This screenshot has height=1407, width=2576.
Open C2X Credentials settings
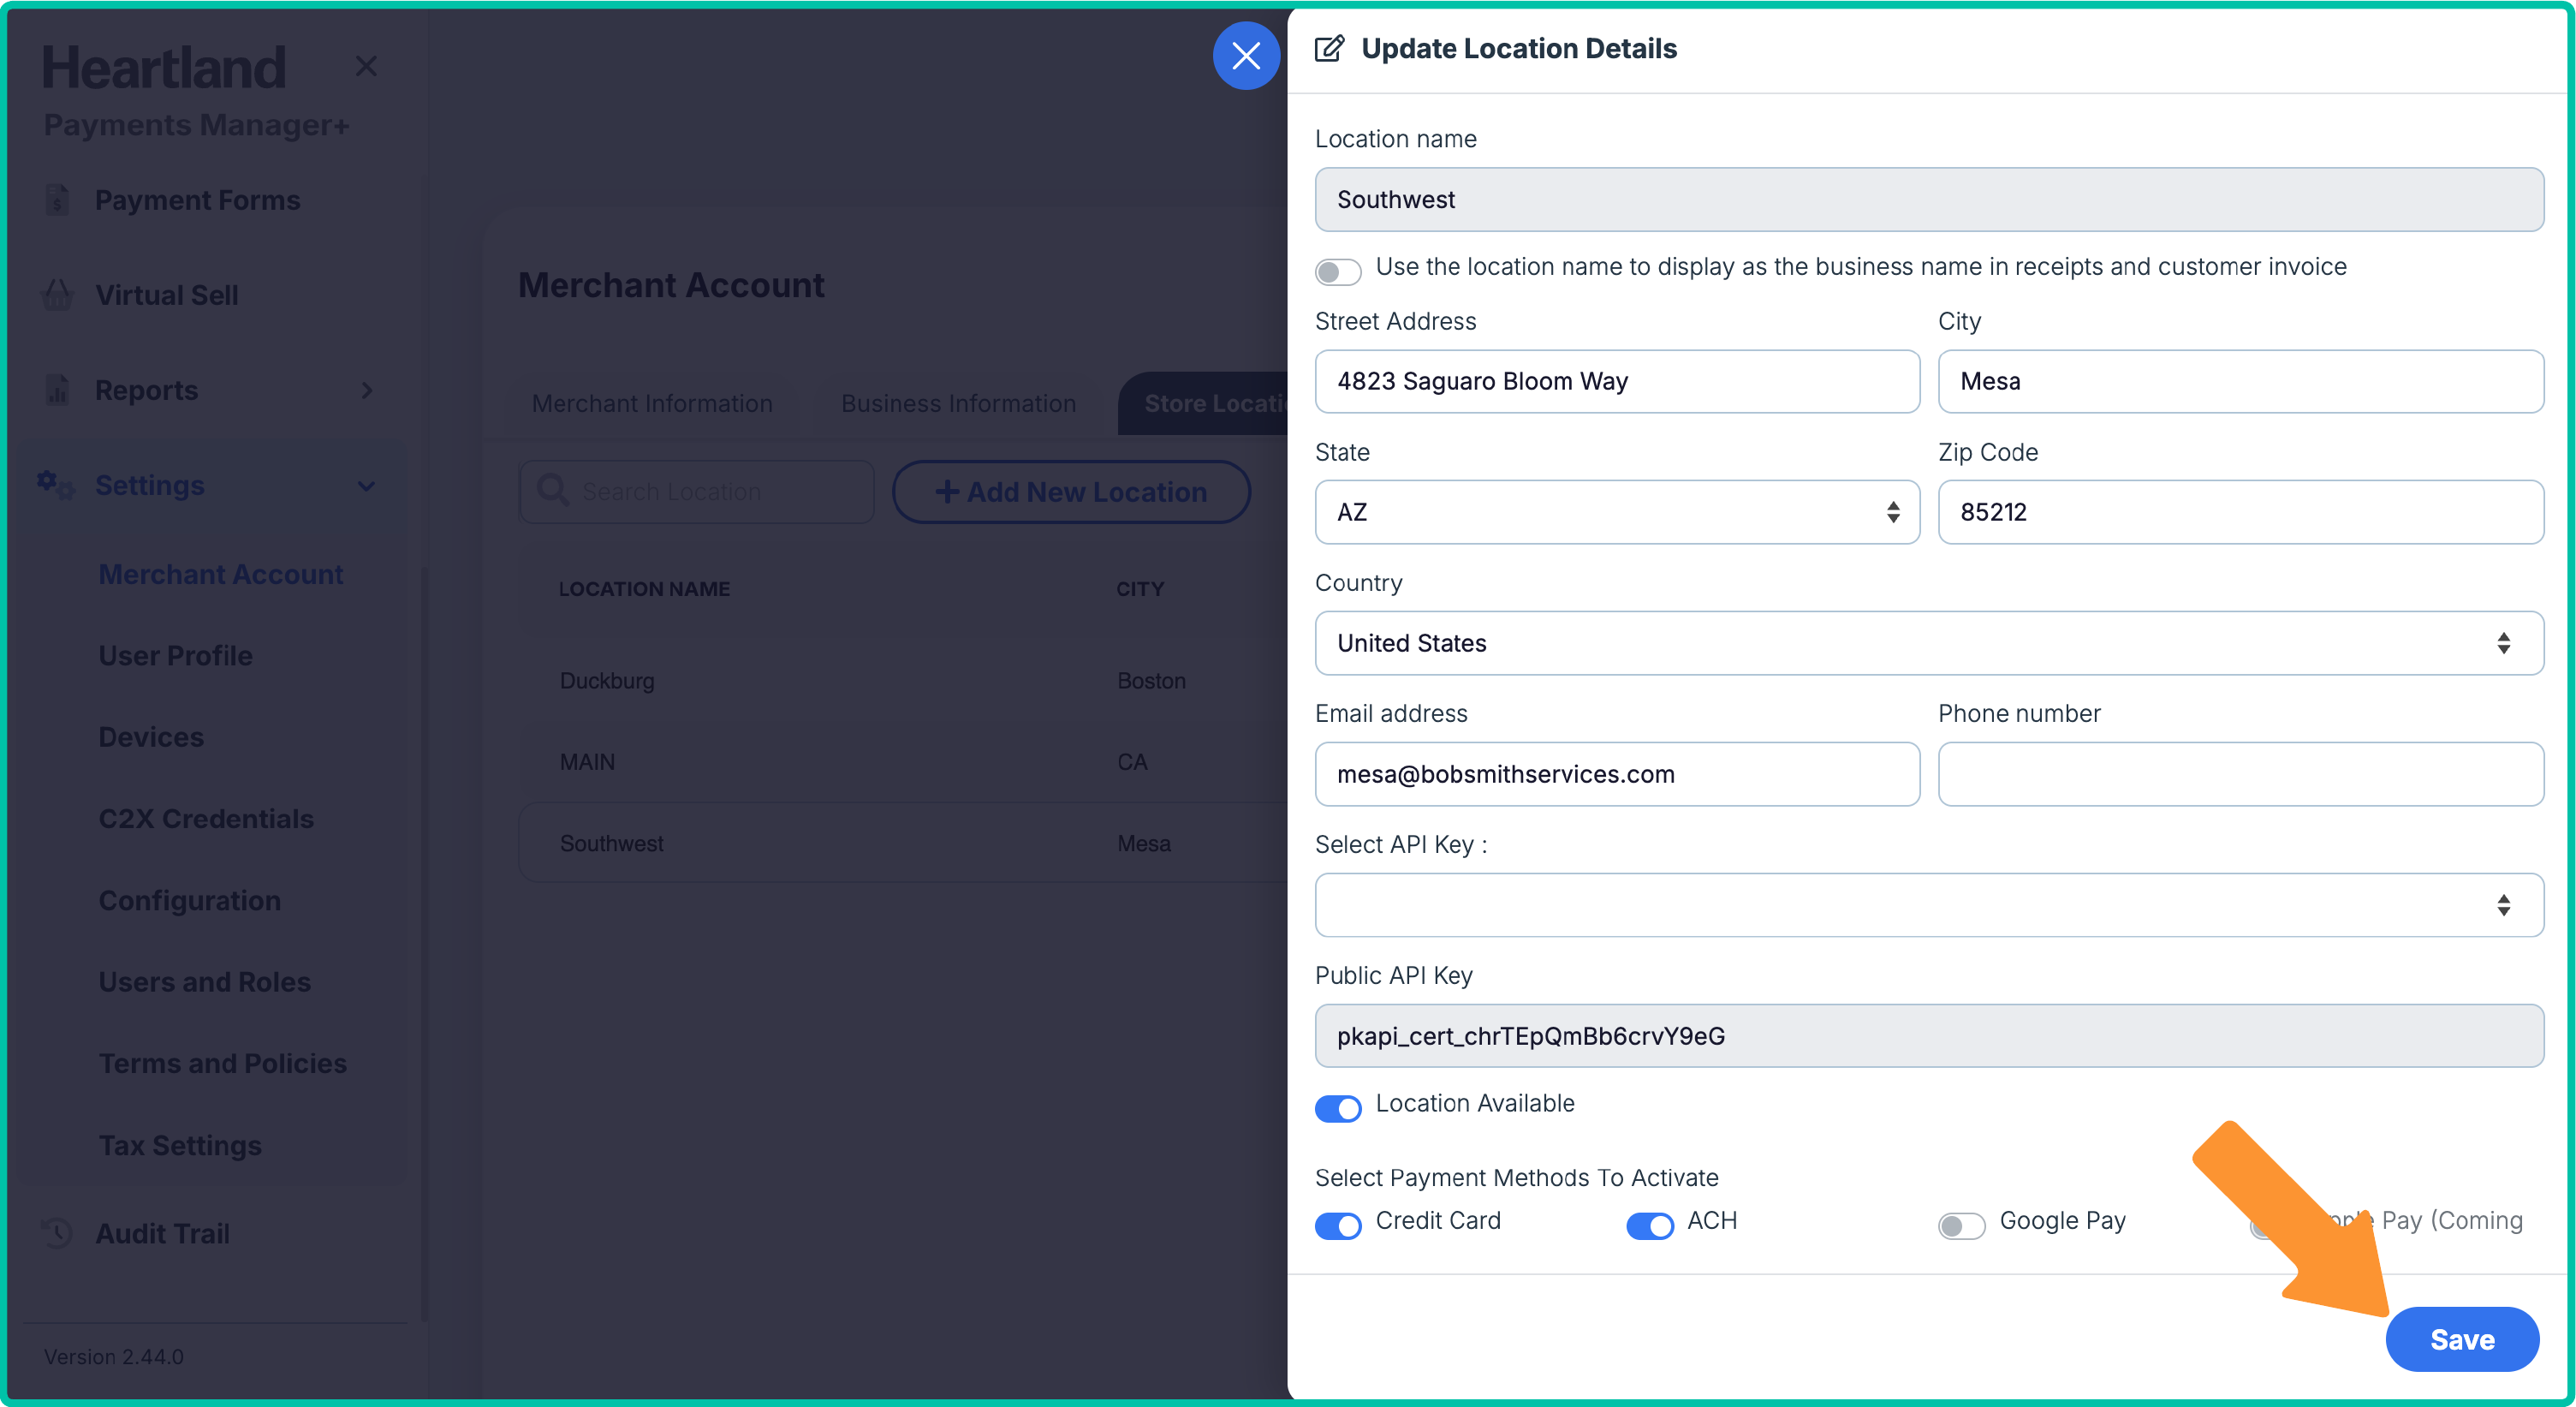[206, 818]
